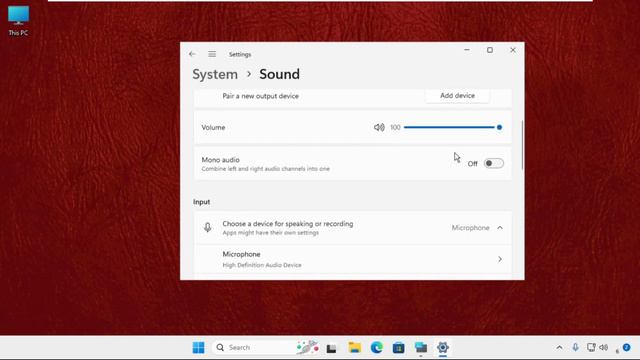The width and height of the screenshot is (640, 360).
Task: Open the volume icon in the system tray
Action: pyautogui.click(x=604, y=347)
